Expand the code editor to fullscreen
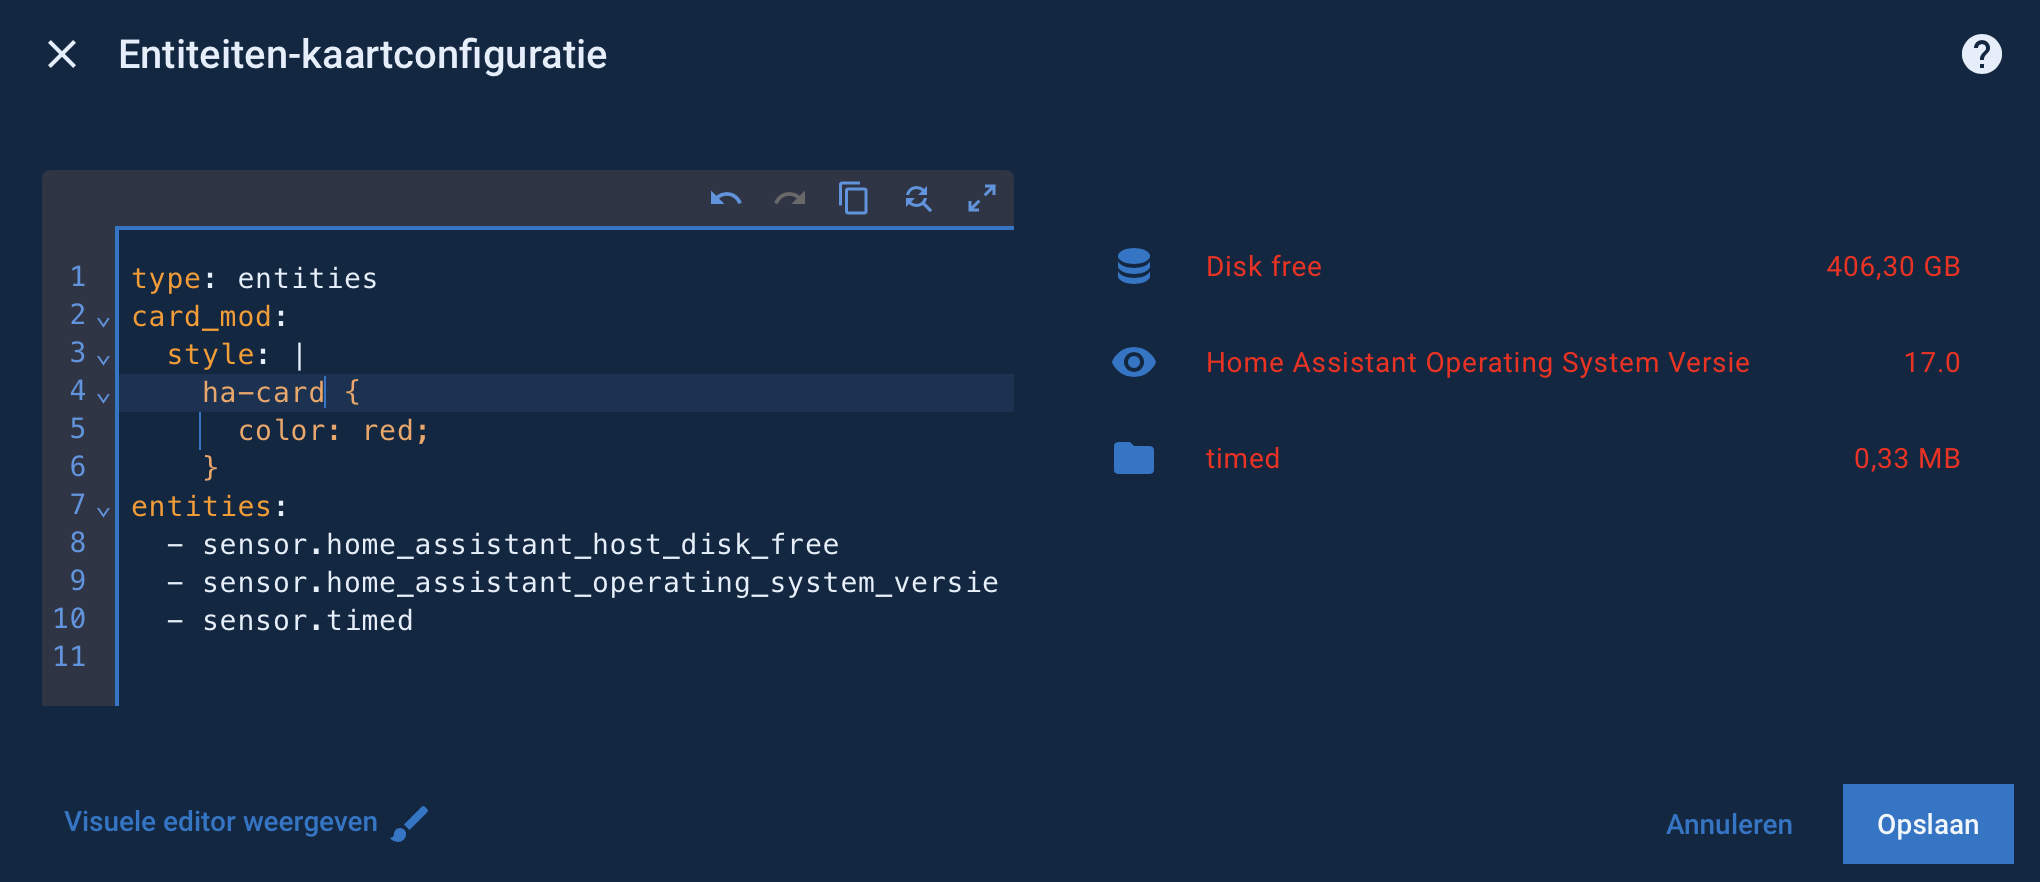This screenshot has height=882, width=2040. pyautogui.click(x=981, y=198)
